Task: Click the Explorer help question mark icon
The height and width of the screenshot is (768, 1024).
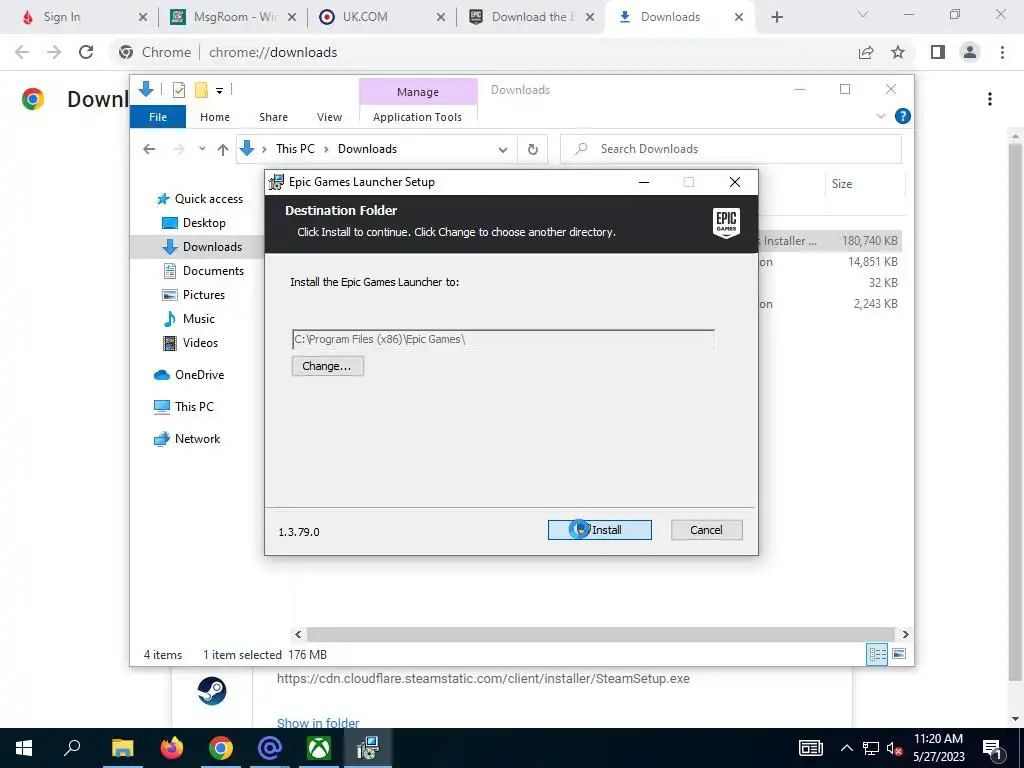Action: [x=903, y=116]
